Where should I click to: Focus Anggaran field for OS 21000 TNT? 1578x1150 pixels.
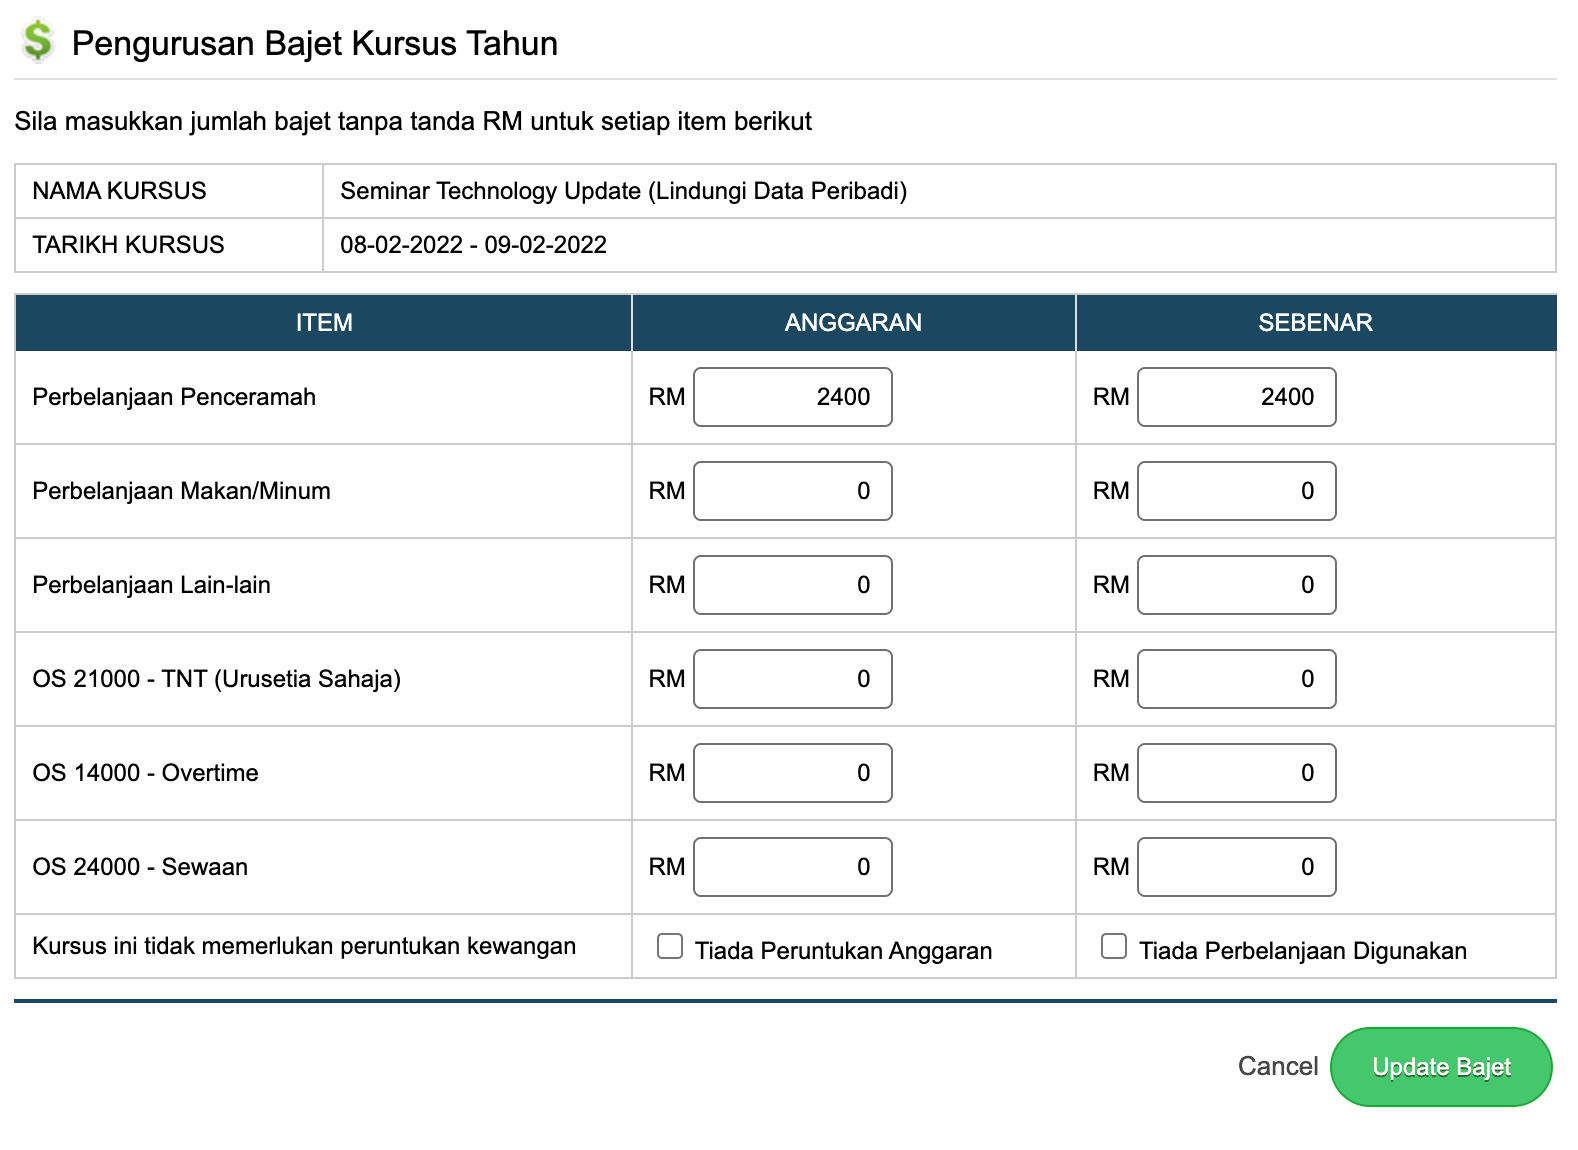coord(793,679)
